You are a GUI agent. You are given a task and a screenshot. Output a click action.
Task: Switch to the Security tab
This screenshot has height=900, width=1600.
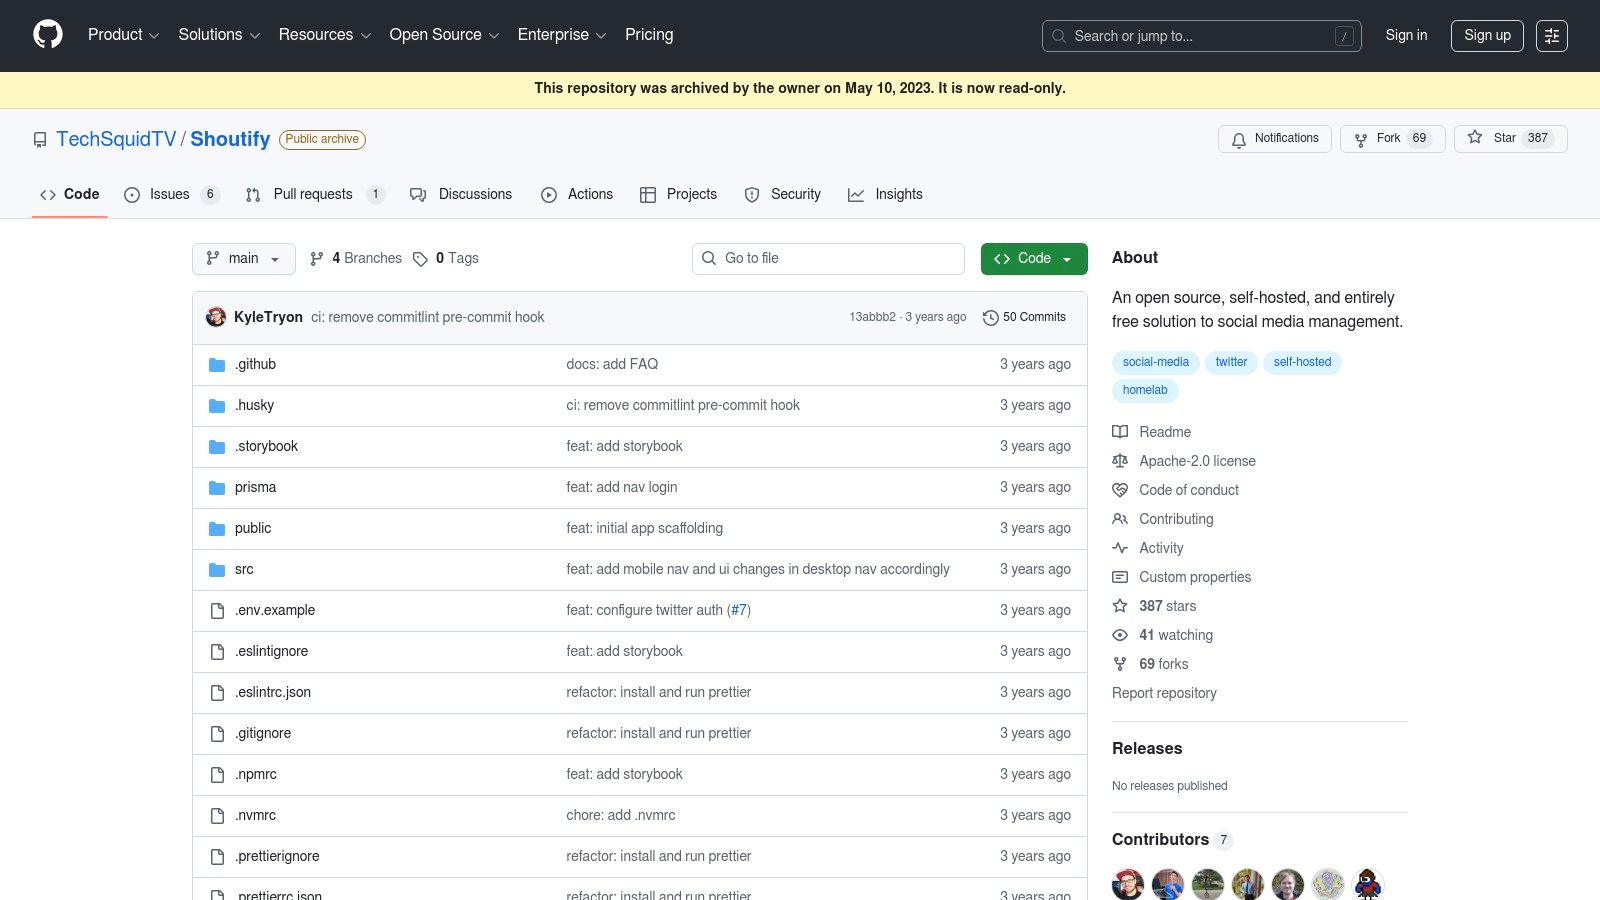(x=783, y=195)
